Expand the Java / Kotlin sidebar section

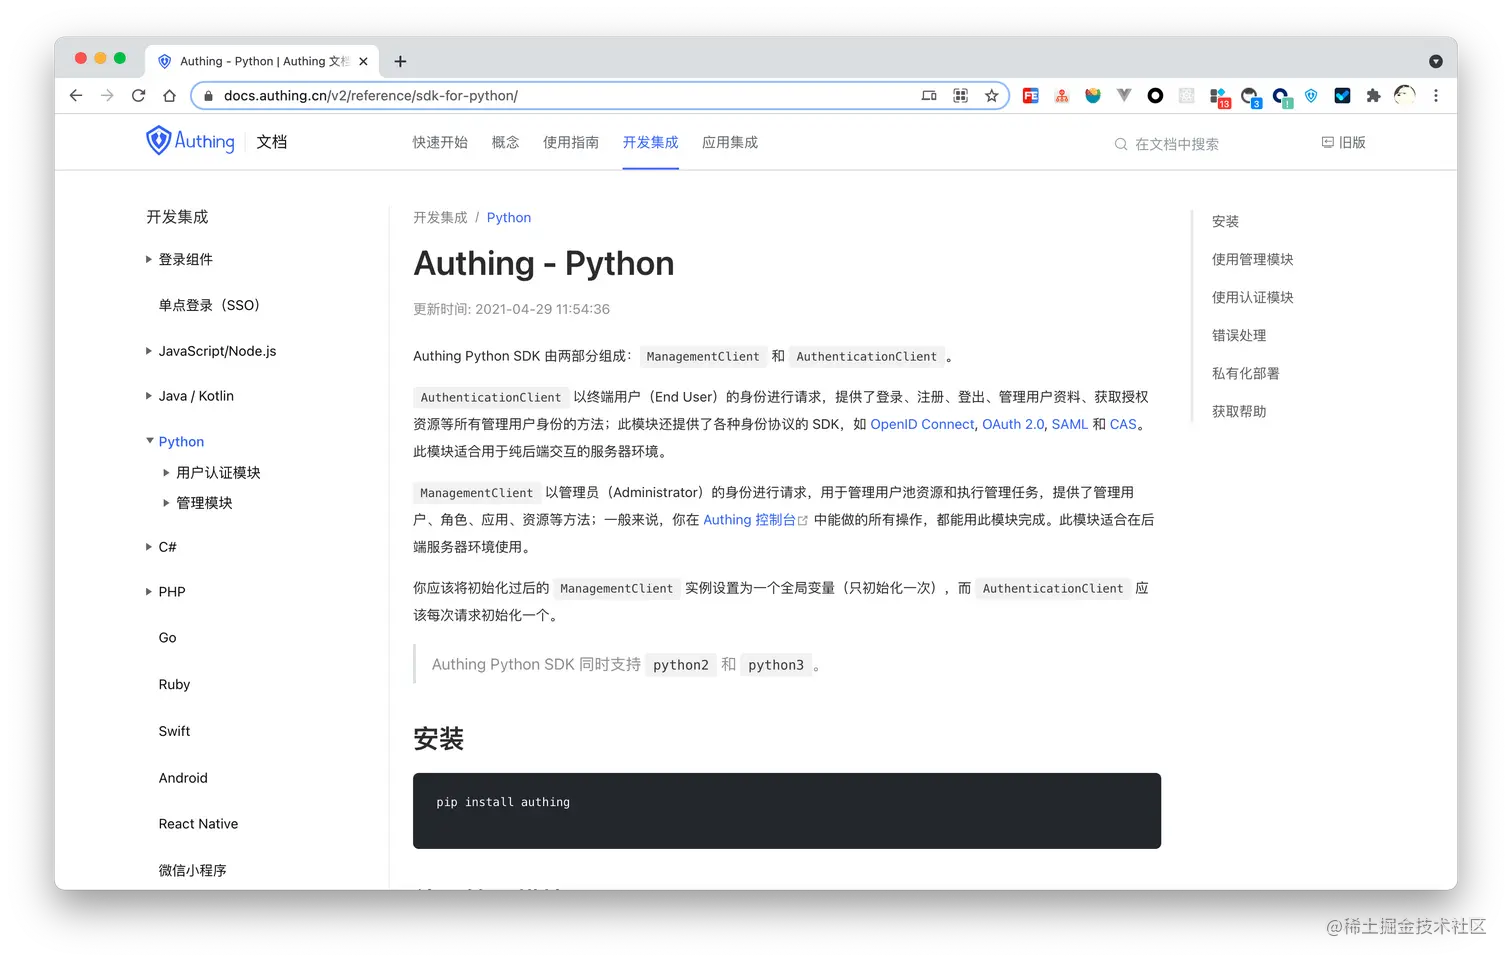[149, 396]
